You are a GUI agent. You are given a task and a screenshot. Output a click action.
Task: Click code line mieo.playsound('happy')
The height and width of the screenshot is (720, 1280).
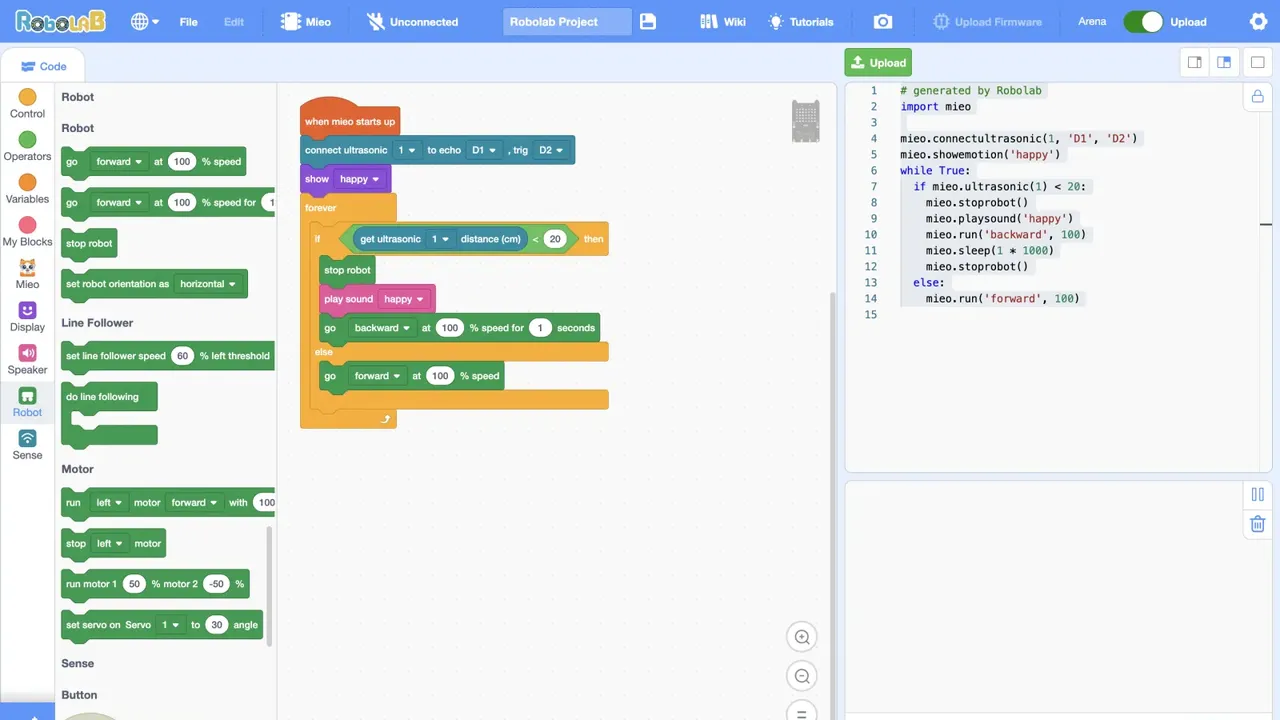pyautogui.click(x=999, y=218)
